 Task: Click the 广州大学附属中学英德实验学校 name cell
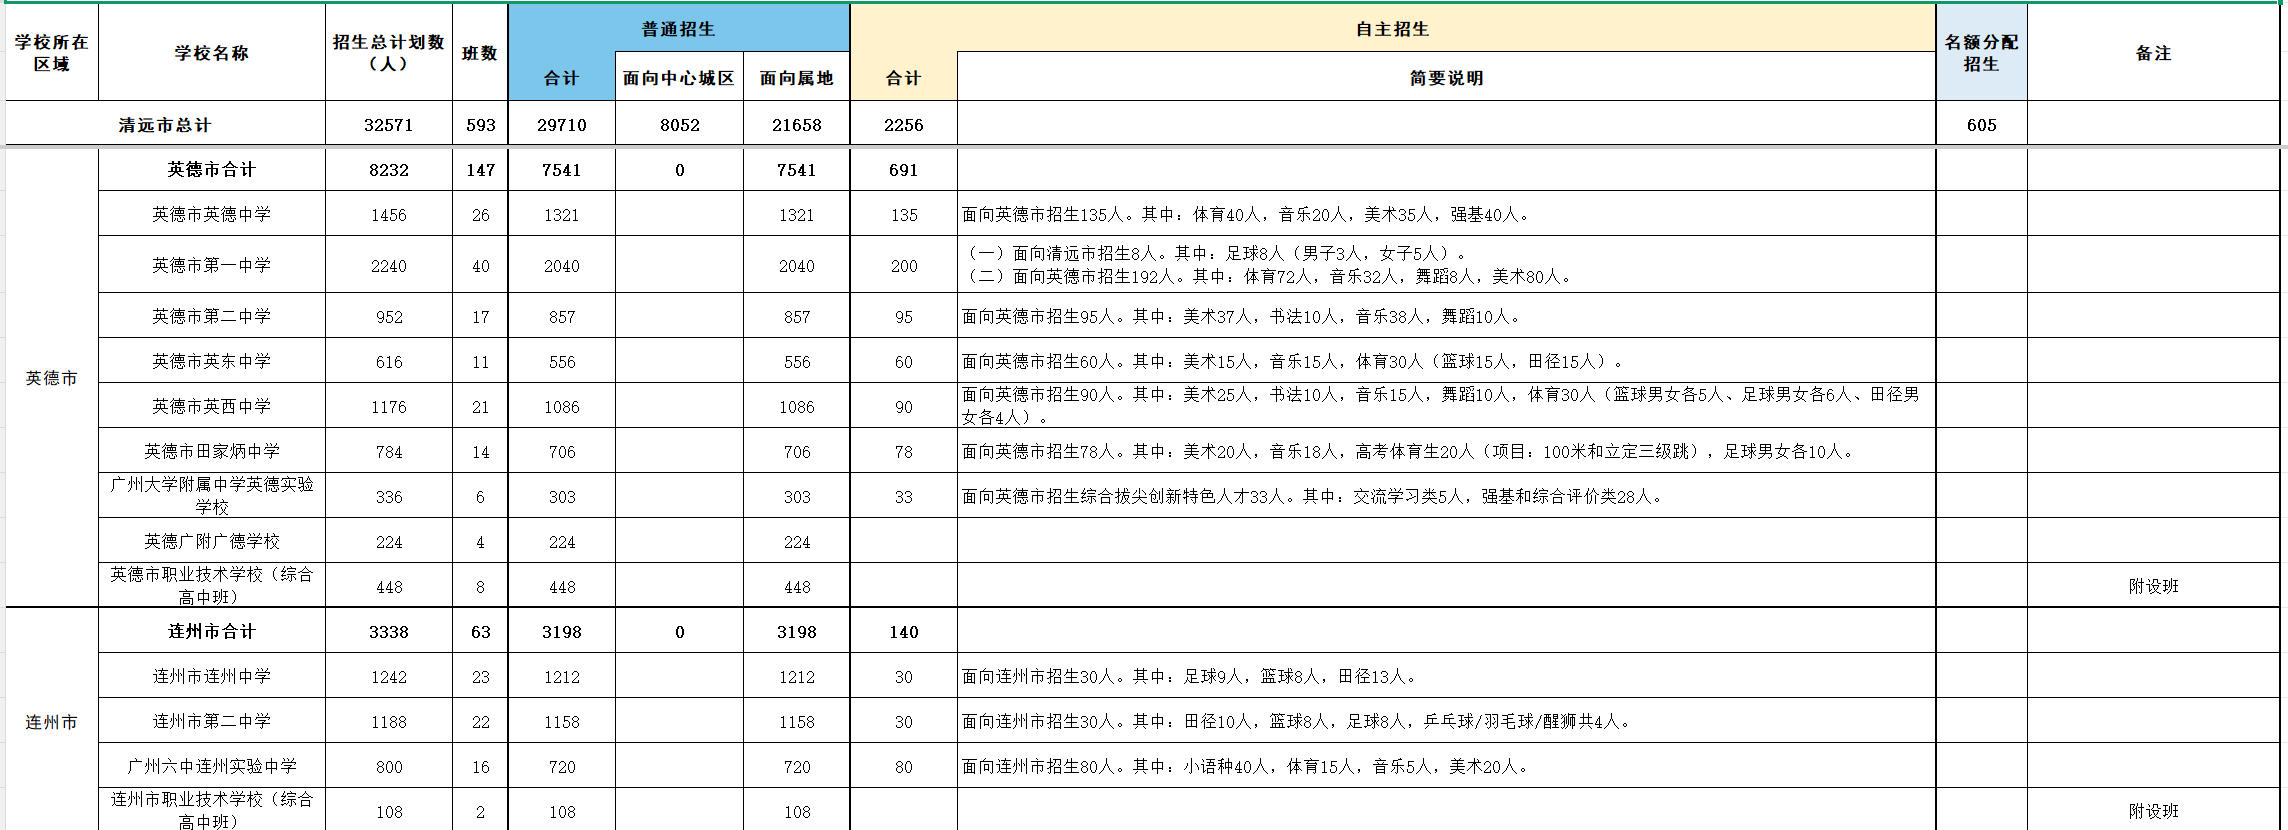click(x=212, y=496)
